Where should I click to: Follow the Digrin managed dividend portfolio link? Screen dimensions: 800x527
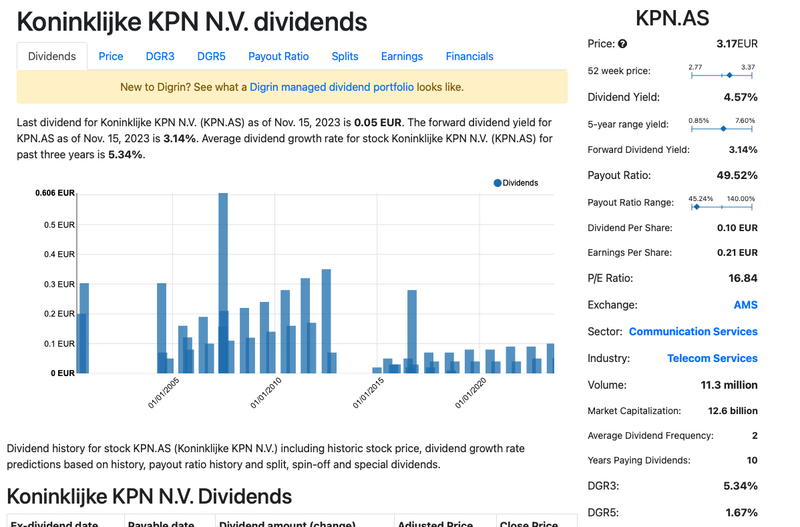[332, 87]
